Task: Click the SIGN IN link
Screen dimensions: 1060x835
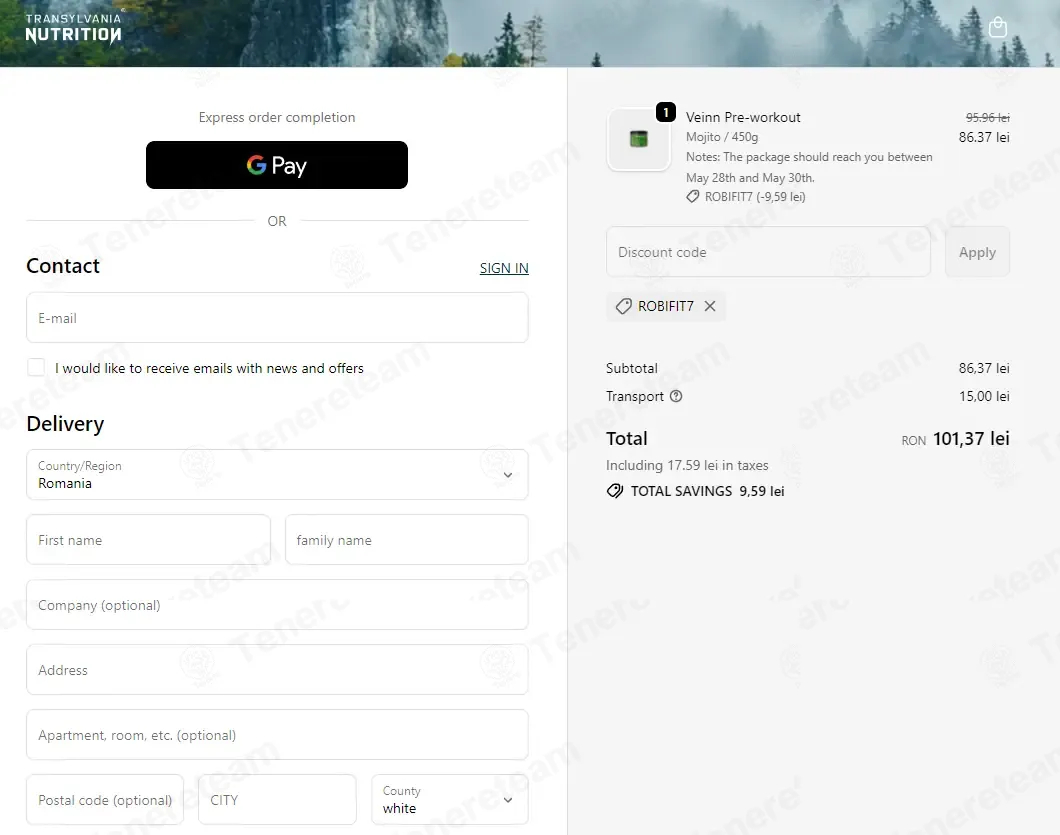Action: (x=504, y=268)
